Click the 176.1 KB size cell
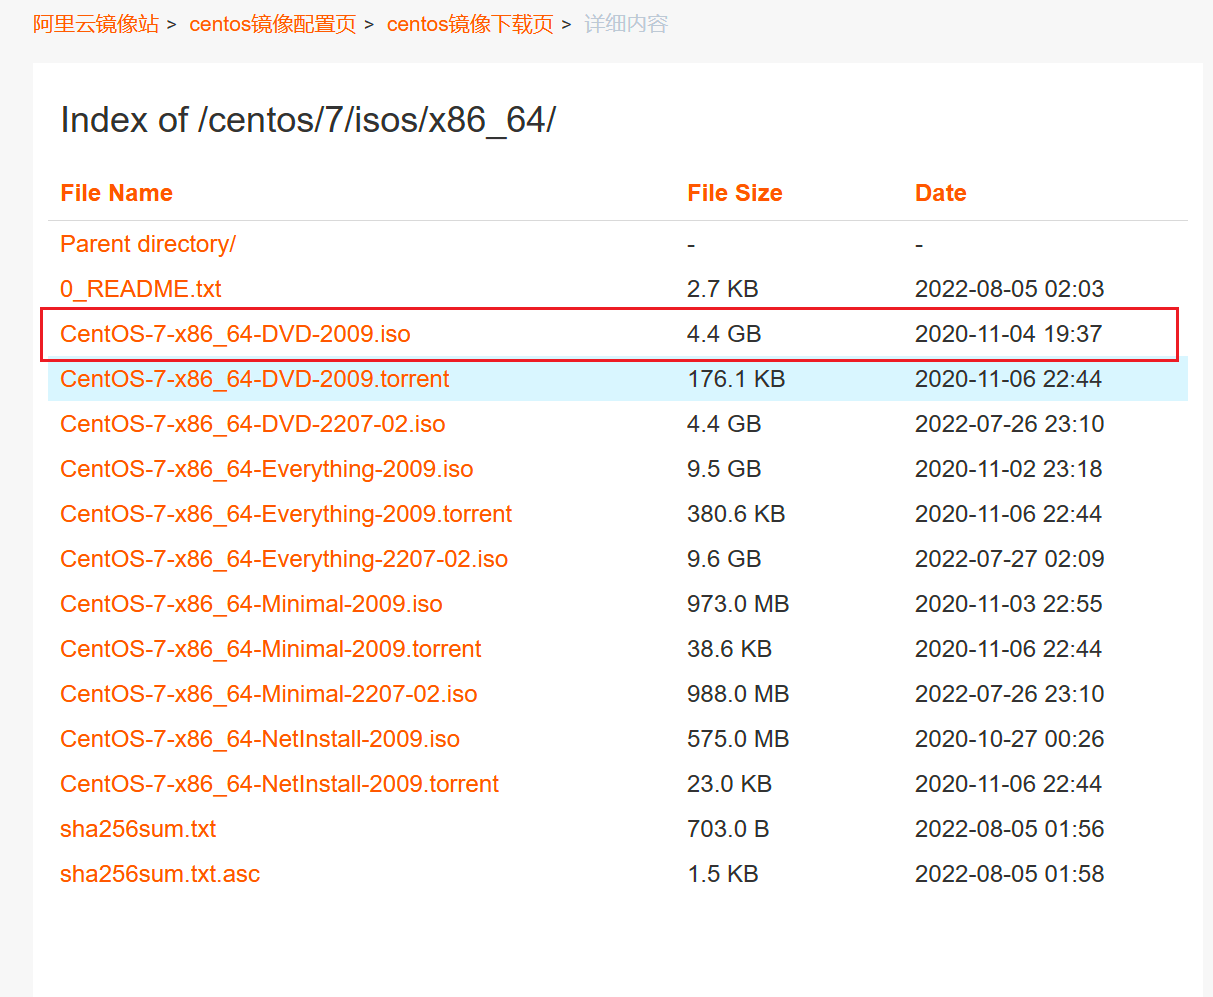 point(736,379)
